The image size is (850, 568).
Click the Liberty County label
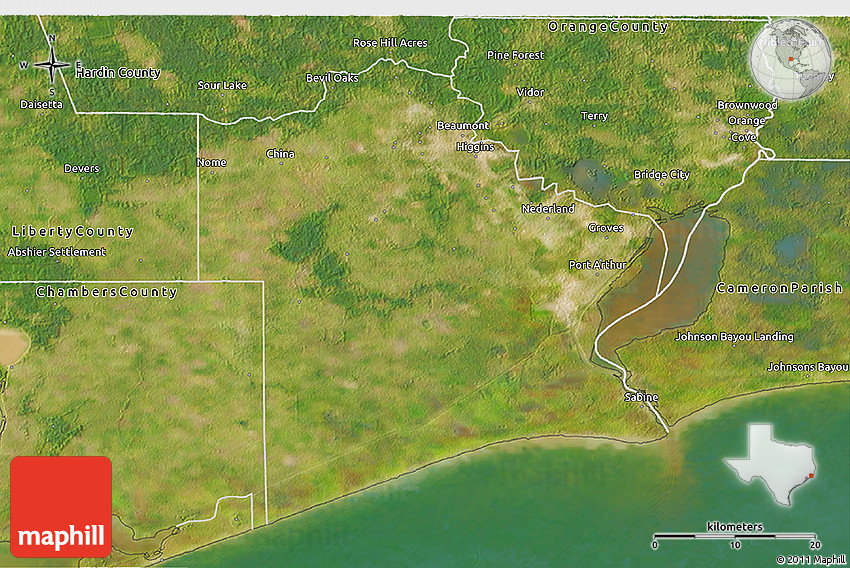[x=72, y=231]
